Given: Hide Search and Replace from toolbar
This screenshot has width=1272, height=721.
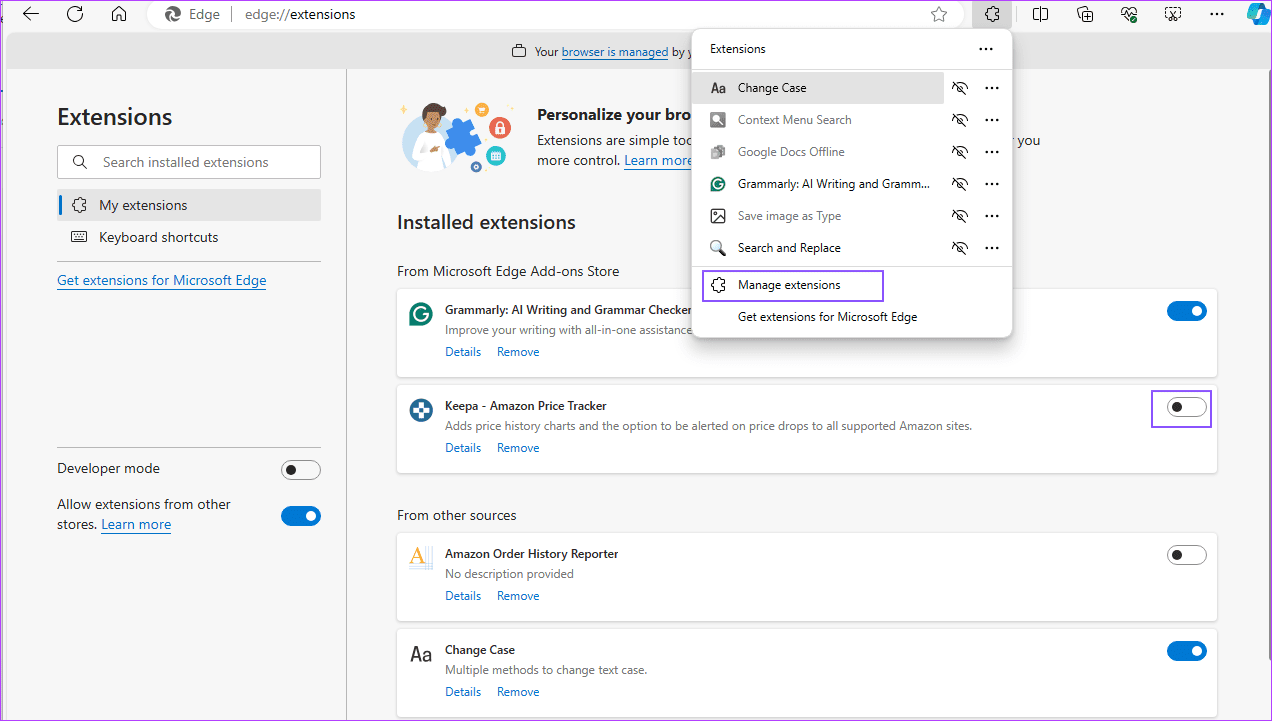Looking at the screenshot, I should click(959, 247).
